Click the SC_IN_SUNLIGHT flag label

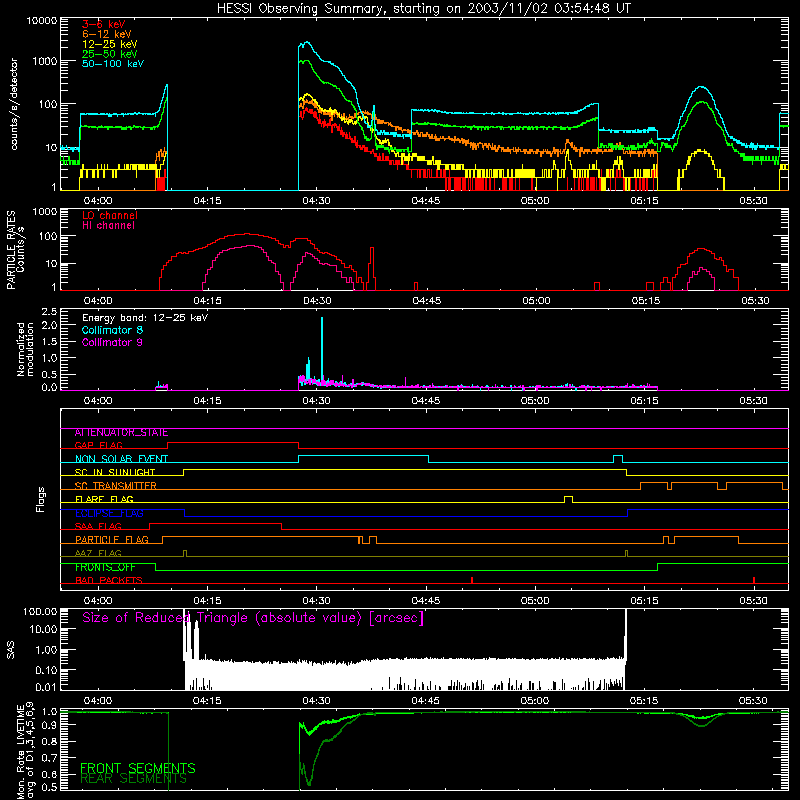coord(115,472)
